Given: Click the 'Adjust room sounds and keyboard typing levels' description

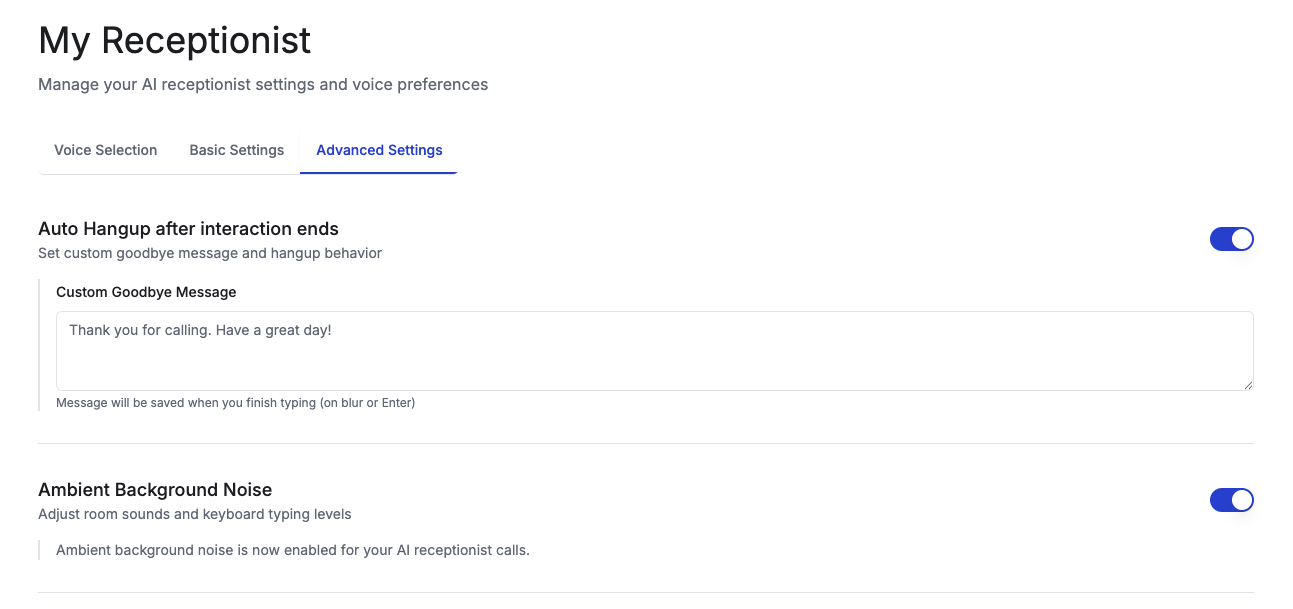Looking at the screenshot, I should pyautogui.click(x=195, y=514).
